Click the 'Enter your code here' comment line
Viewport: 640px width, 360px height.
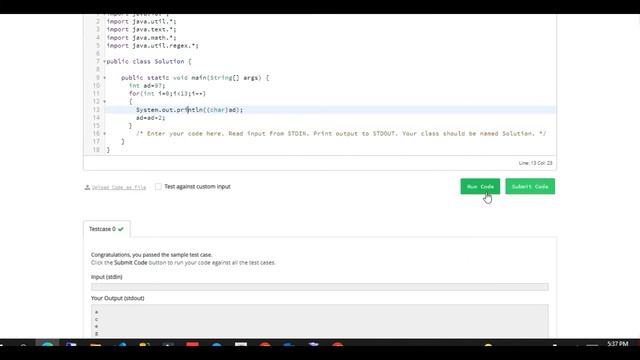pos(341,133)
